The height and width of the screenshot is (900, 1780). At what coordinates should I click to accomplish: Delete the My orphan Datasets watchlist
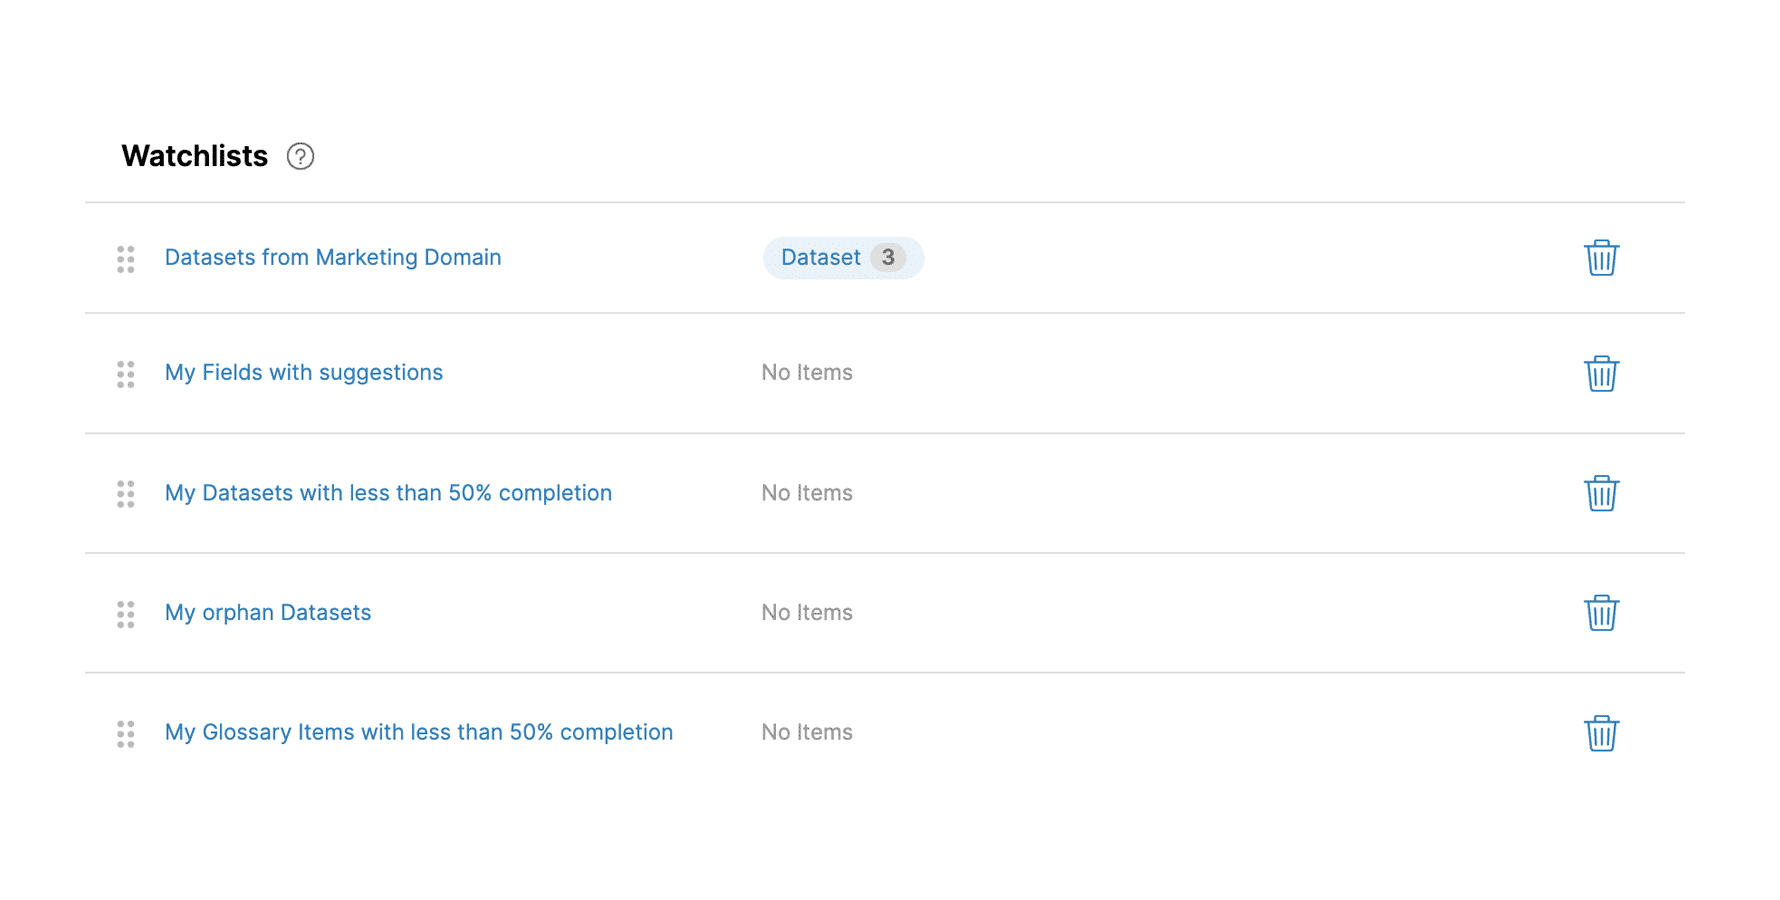click(x=1601, y=613)
